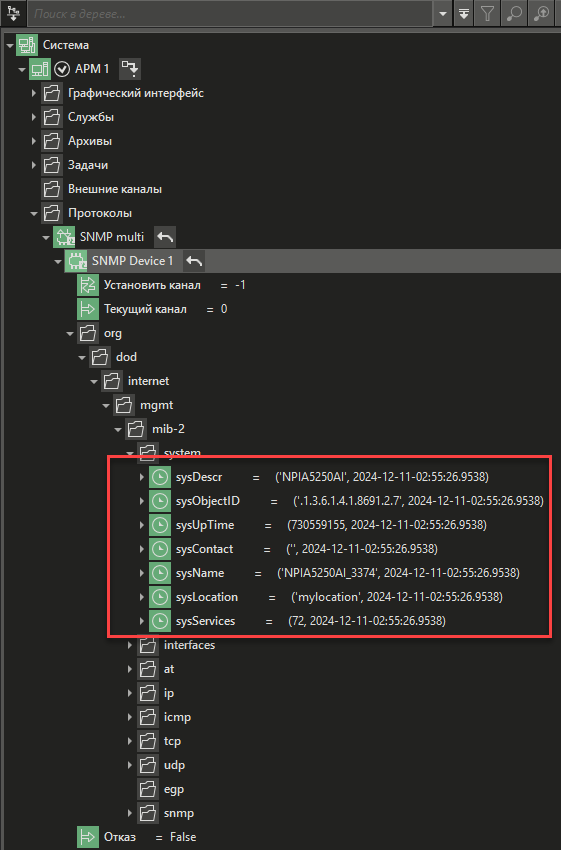The width and height of the screenshot is (561, 850).
Task: Select the Текущий канал value 0
Action: pyautogui.click(x=224, y=309)
